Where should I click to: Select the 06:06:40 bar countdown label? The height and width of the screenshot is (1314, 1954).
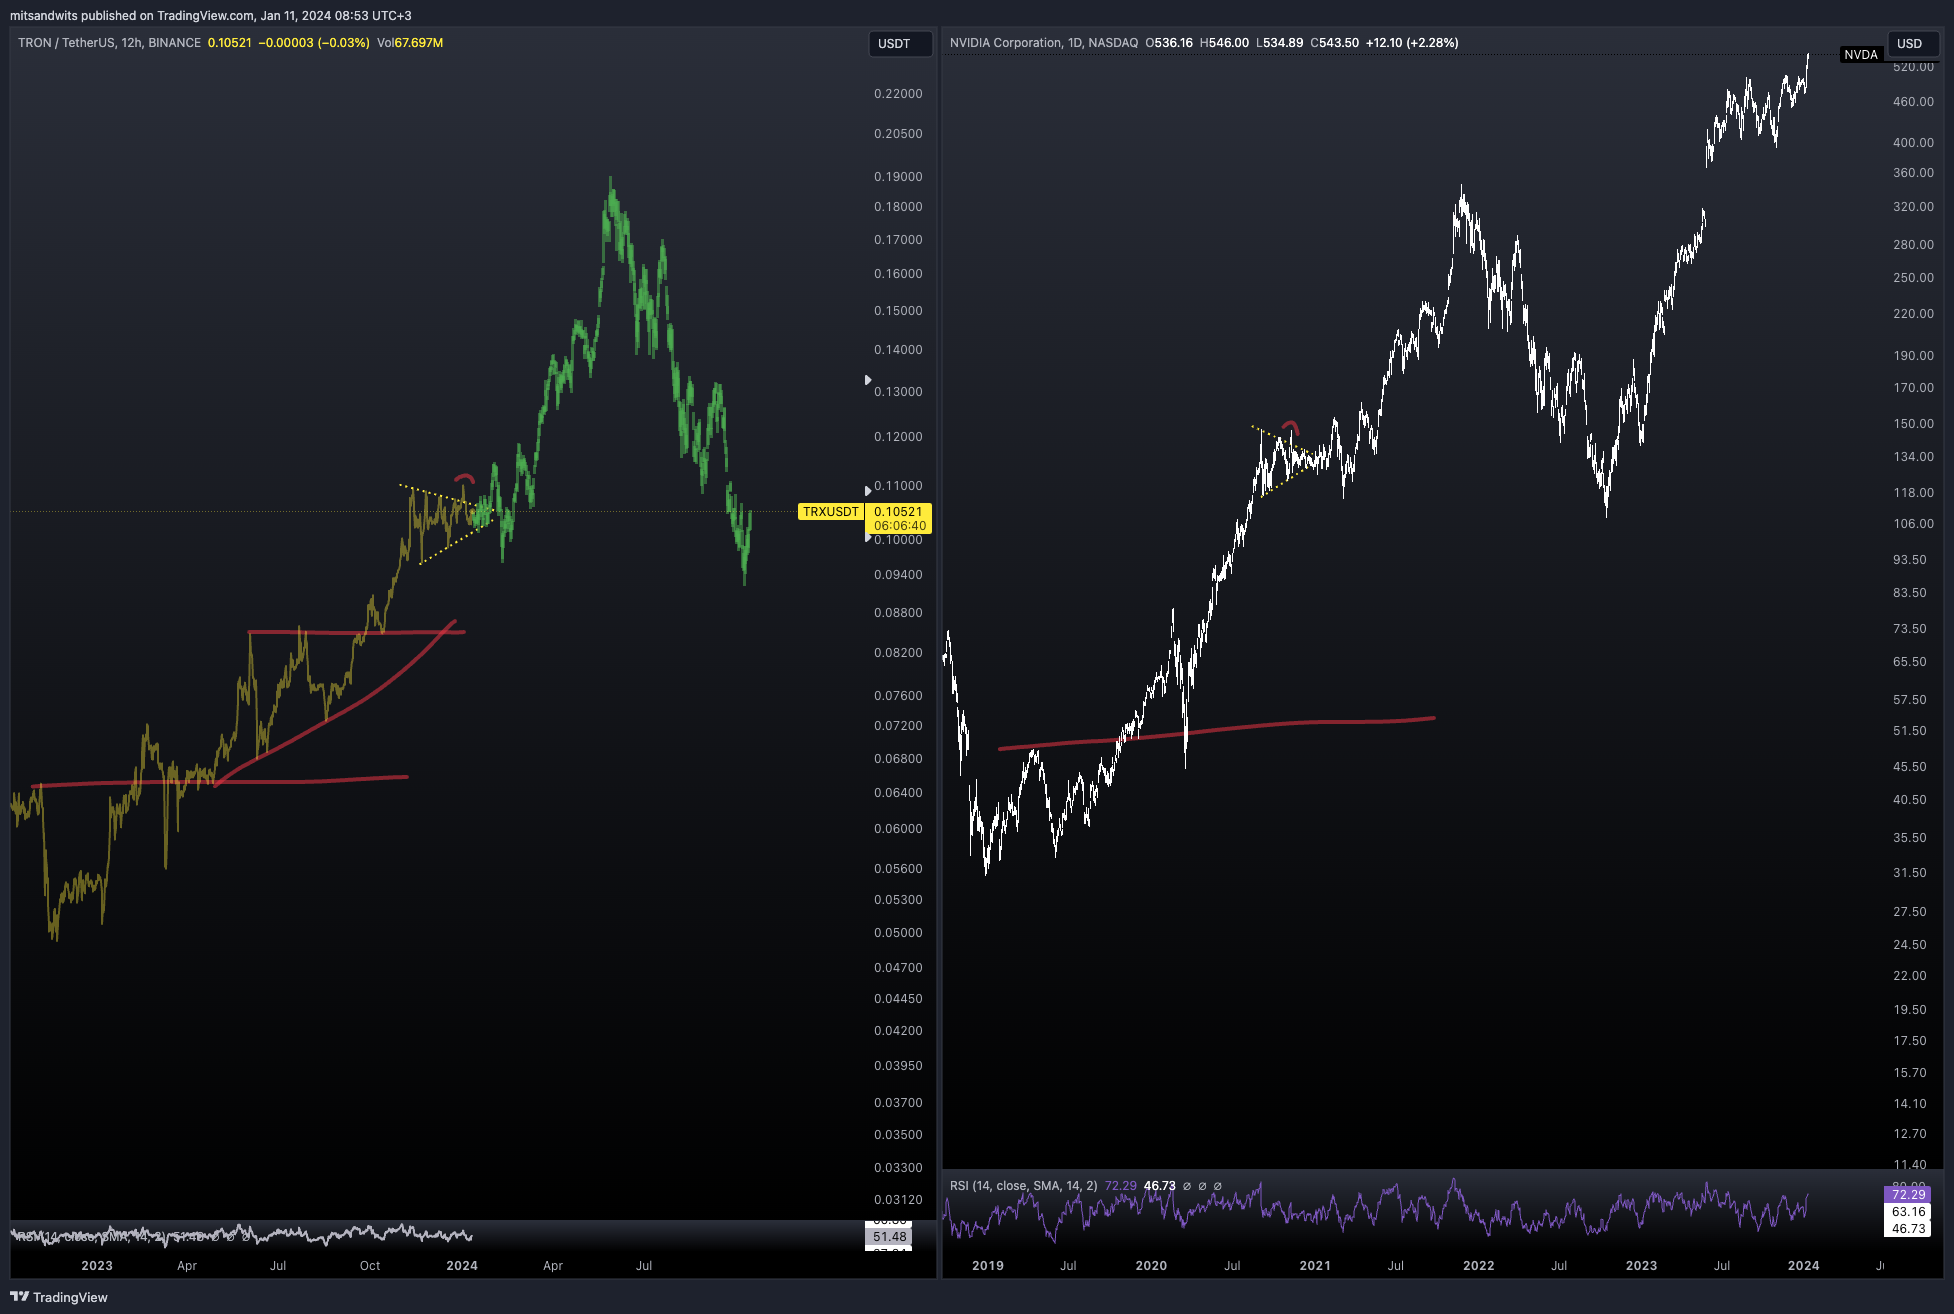coord(898,526)
